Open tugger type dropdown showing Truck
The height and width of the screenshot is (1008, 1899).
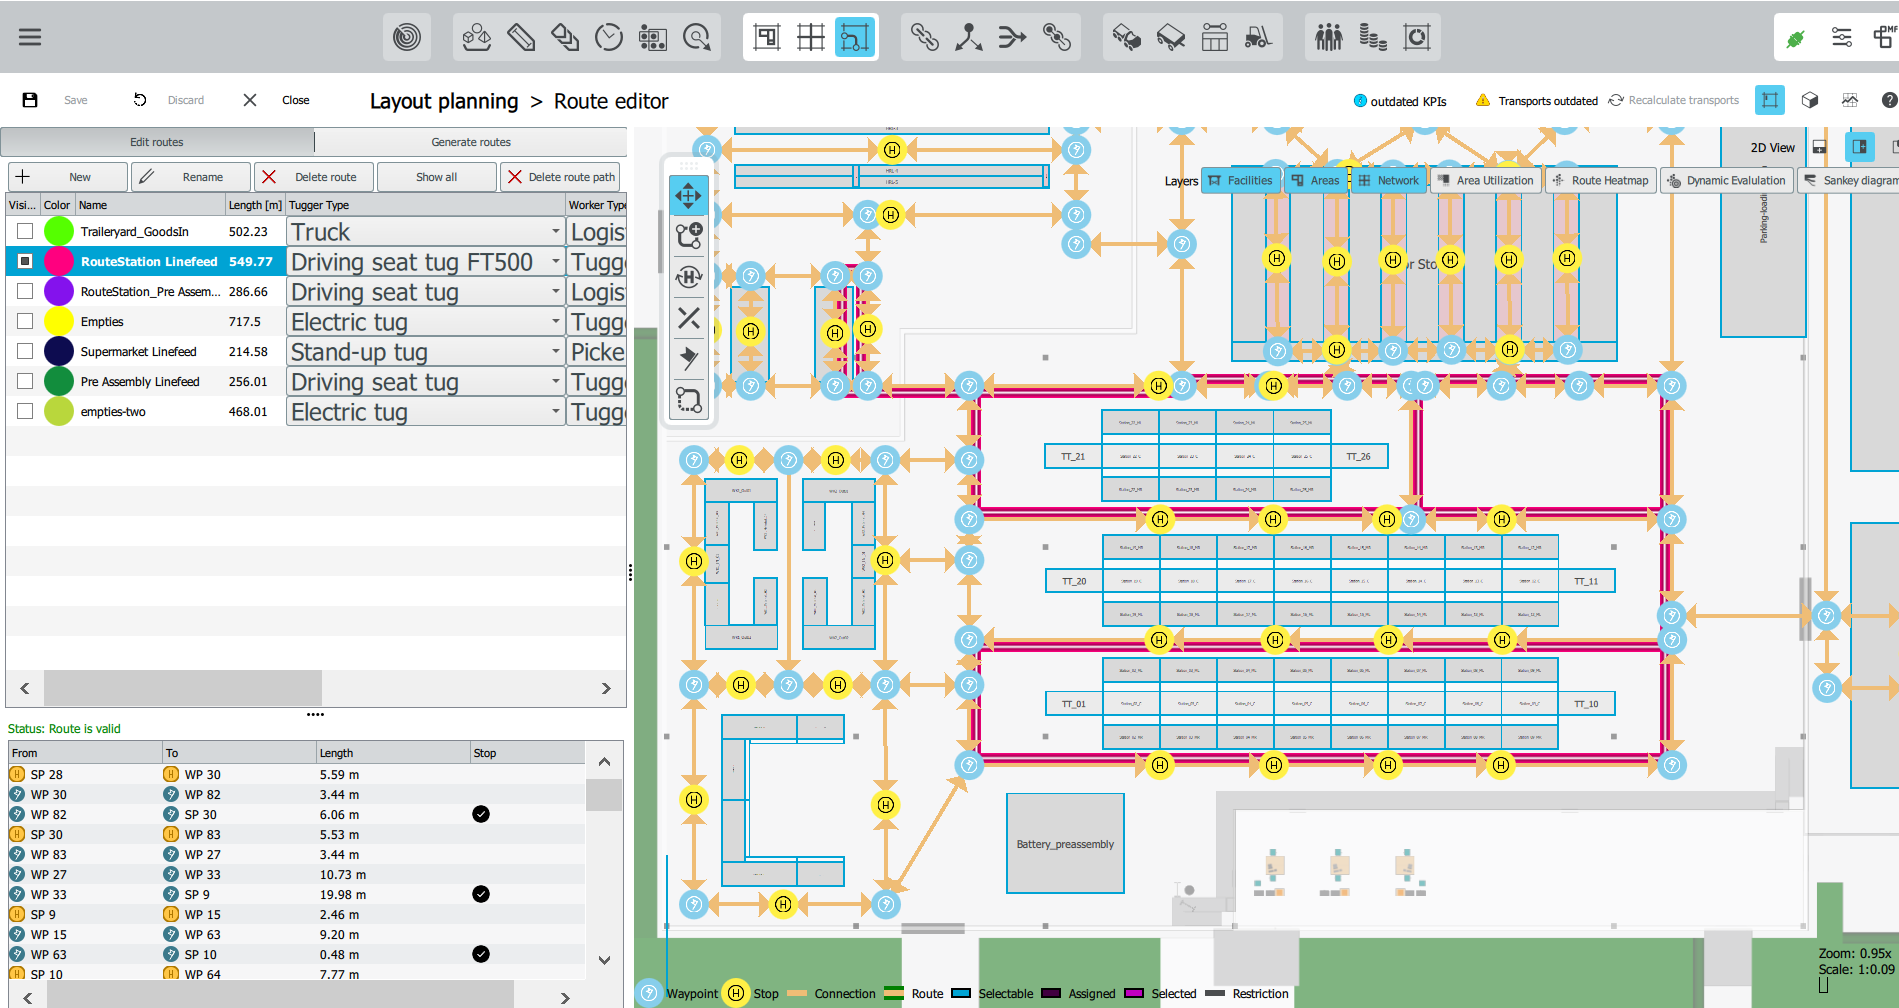click(426, 231)
